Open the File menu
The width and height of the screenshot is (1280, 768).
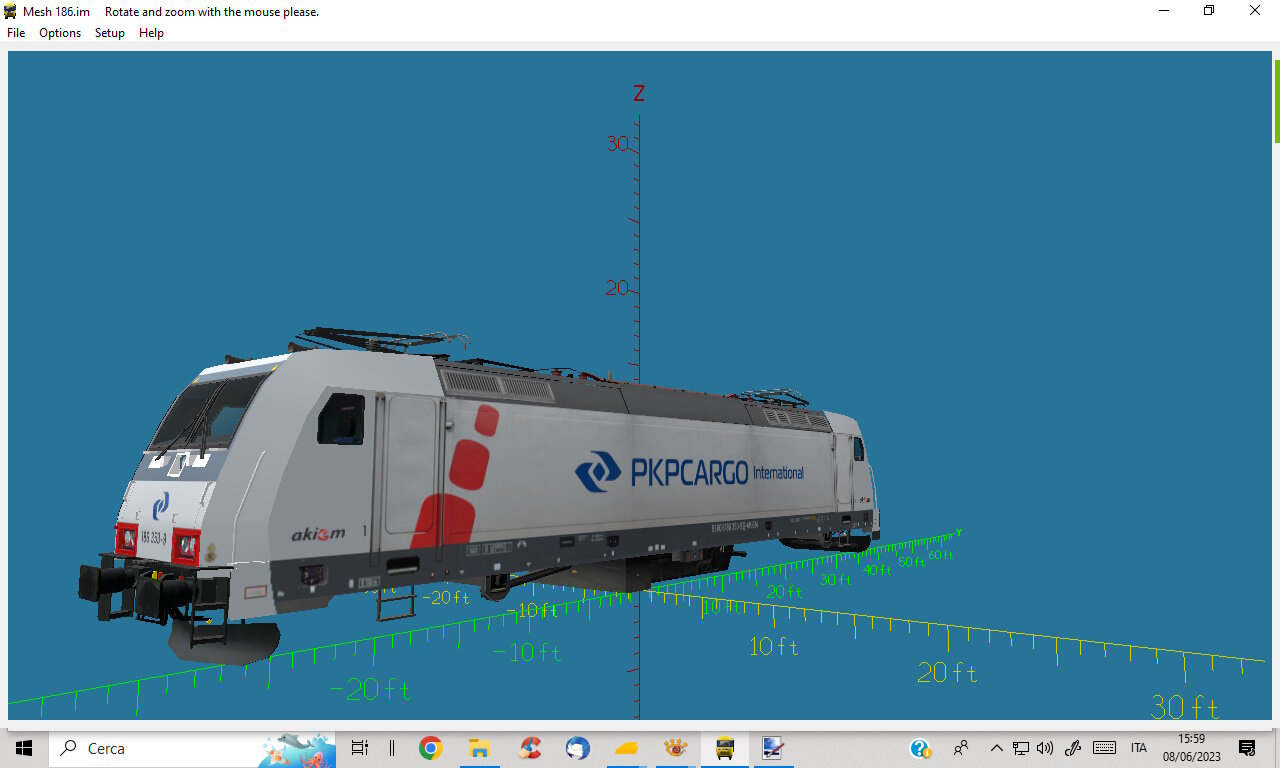[x=16, y=33]
